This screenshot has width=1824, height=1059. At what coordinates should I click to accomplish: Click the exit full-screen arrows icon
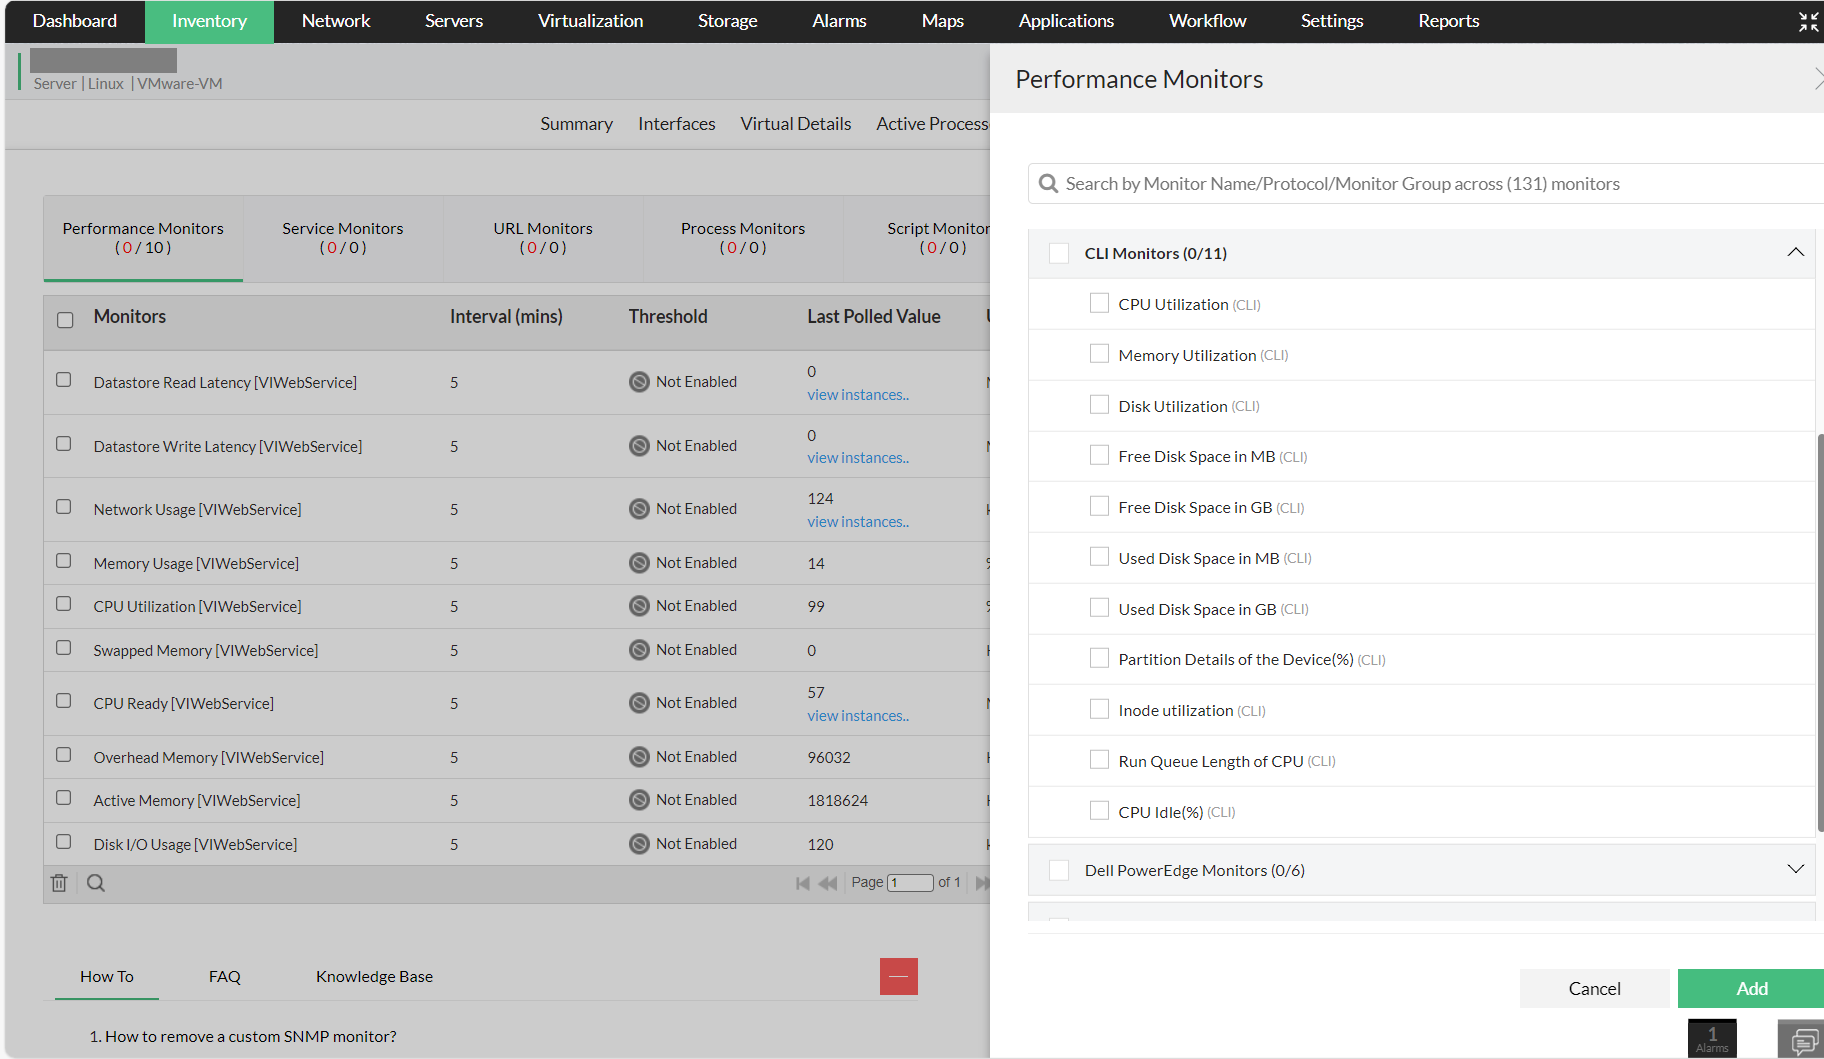click(x=1808, y=22)
